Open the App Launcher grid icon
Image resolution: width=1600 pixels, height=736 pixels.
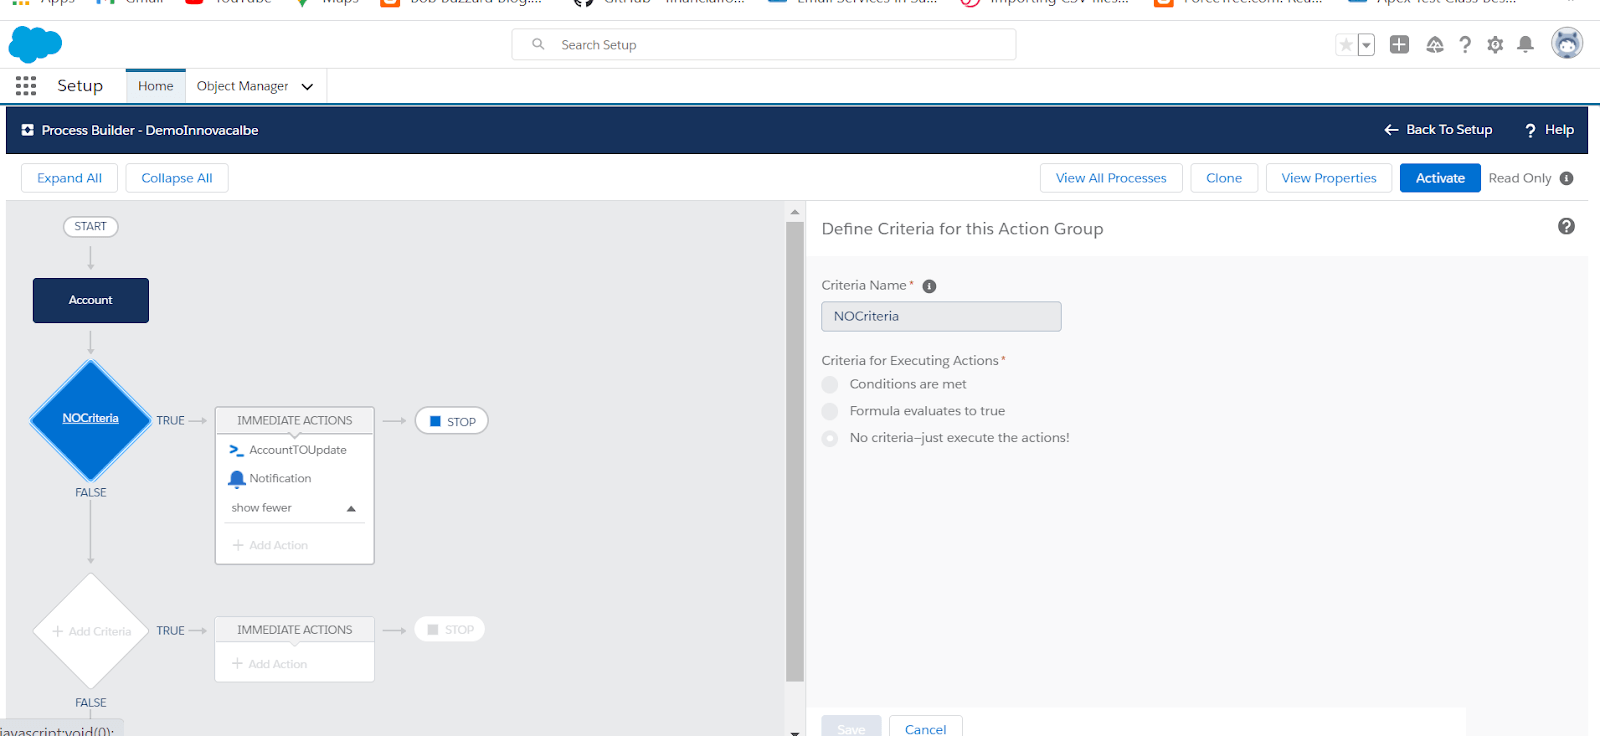26,86
